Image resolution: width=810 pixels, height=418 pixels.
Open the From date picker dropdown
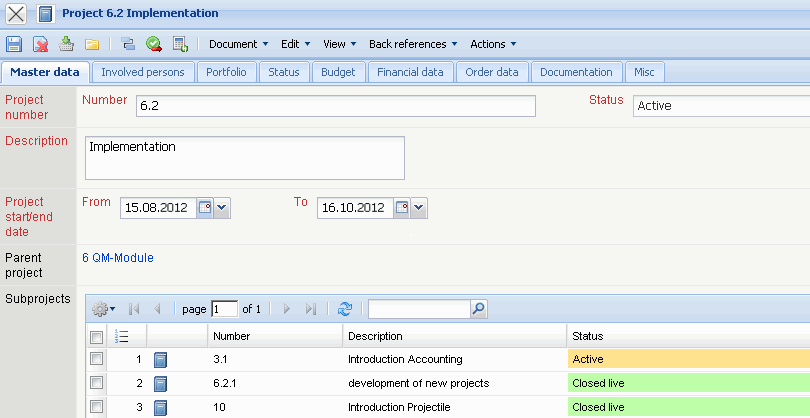[222, 208]
